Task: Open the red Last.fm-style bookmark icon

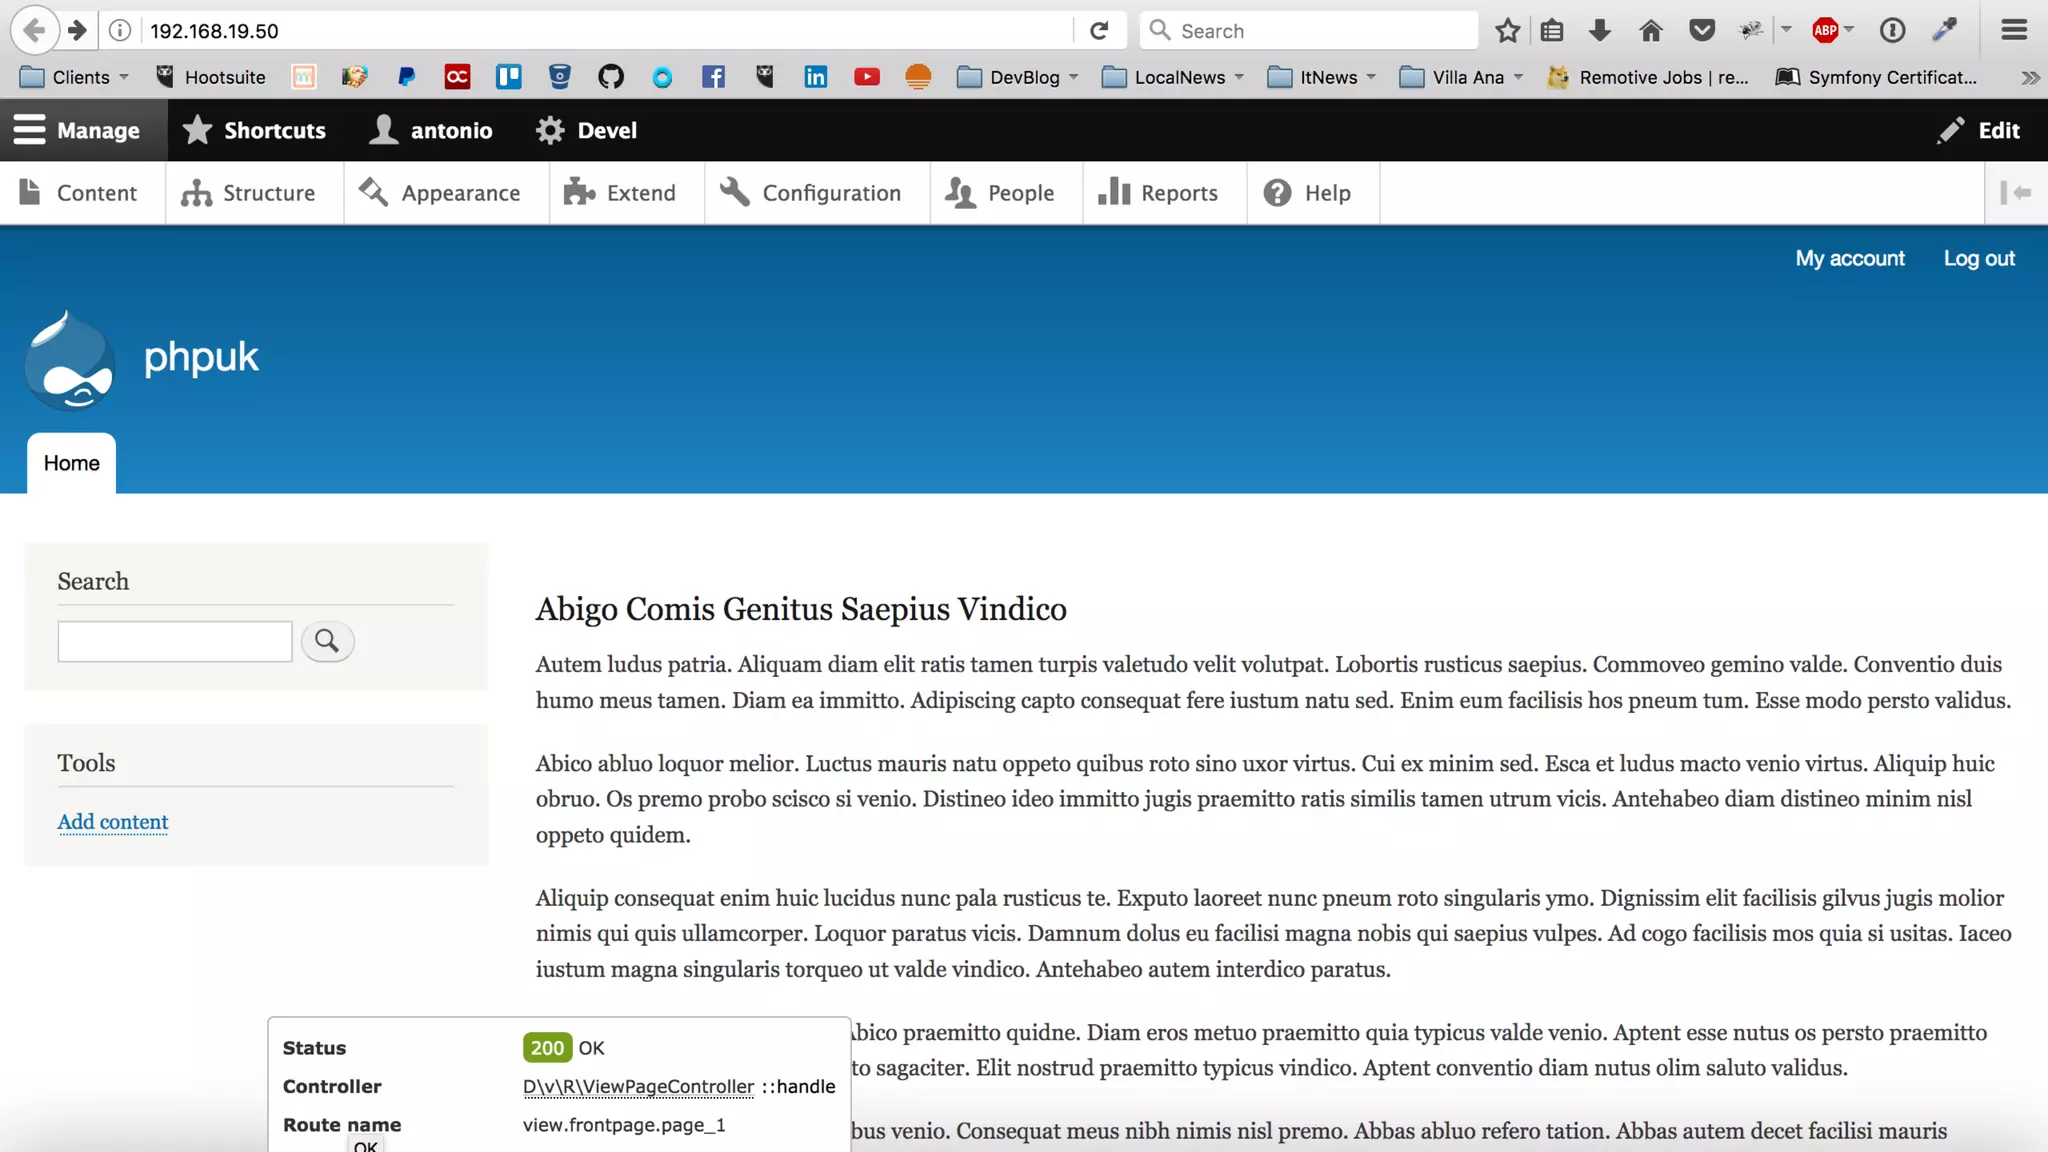Action: (457, 77)
